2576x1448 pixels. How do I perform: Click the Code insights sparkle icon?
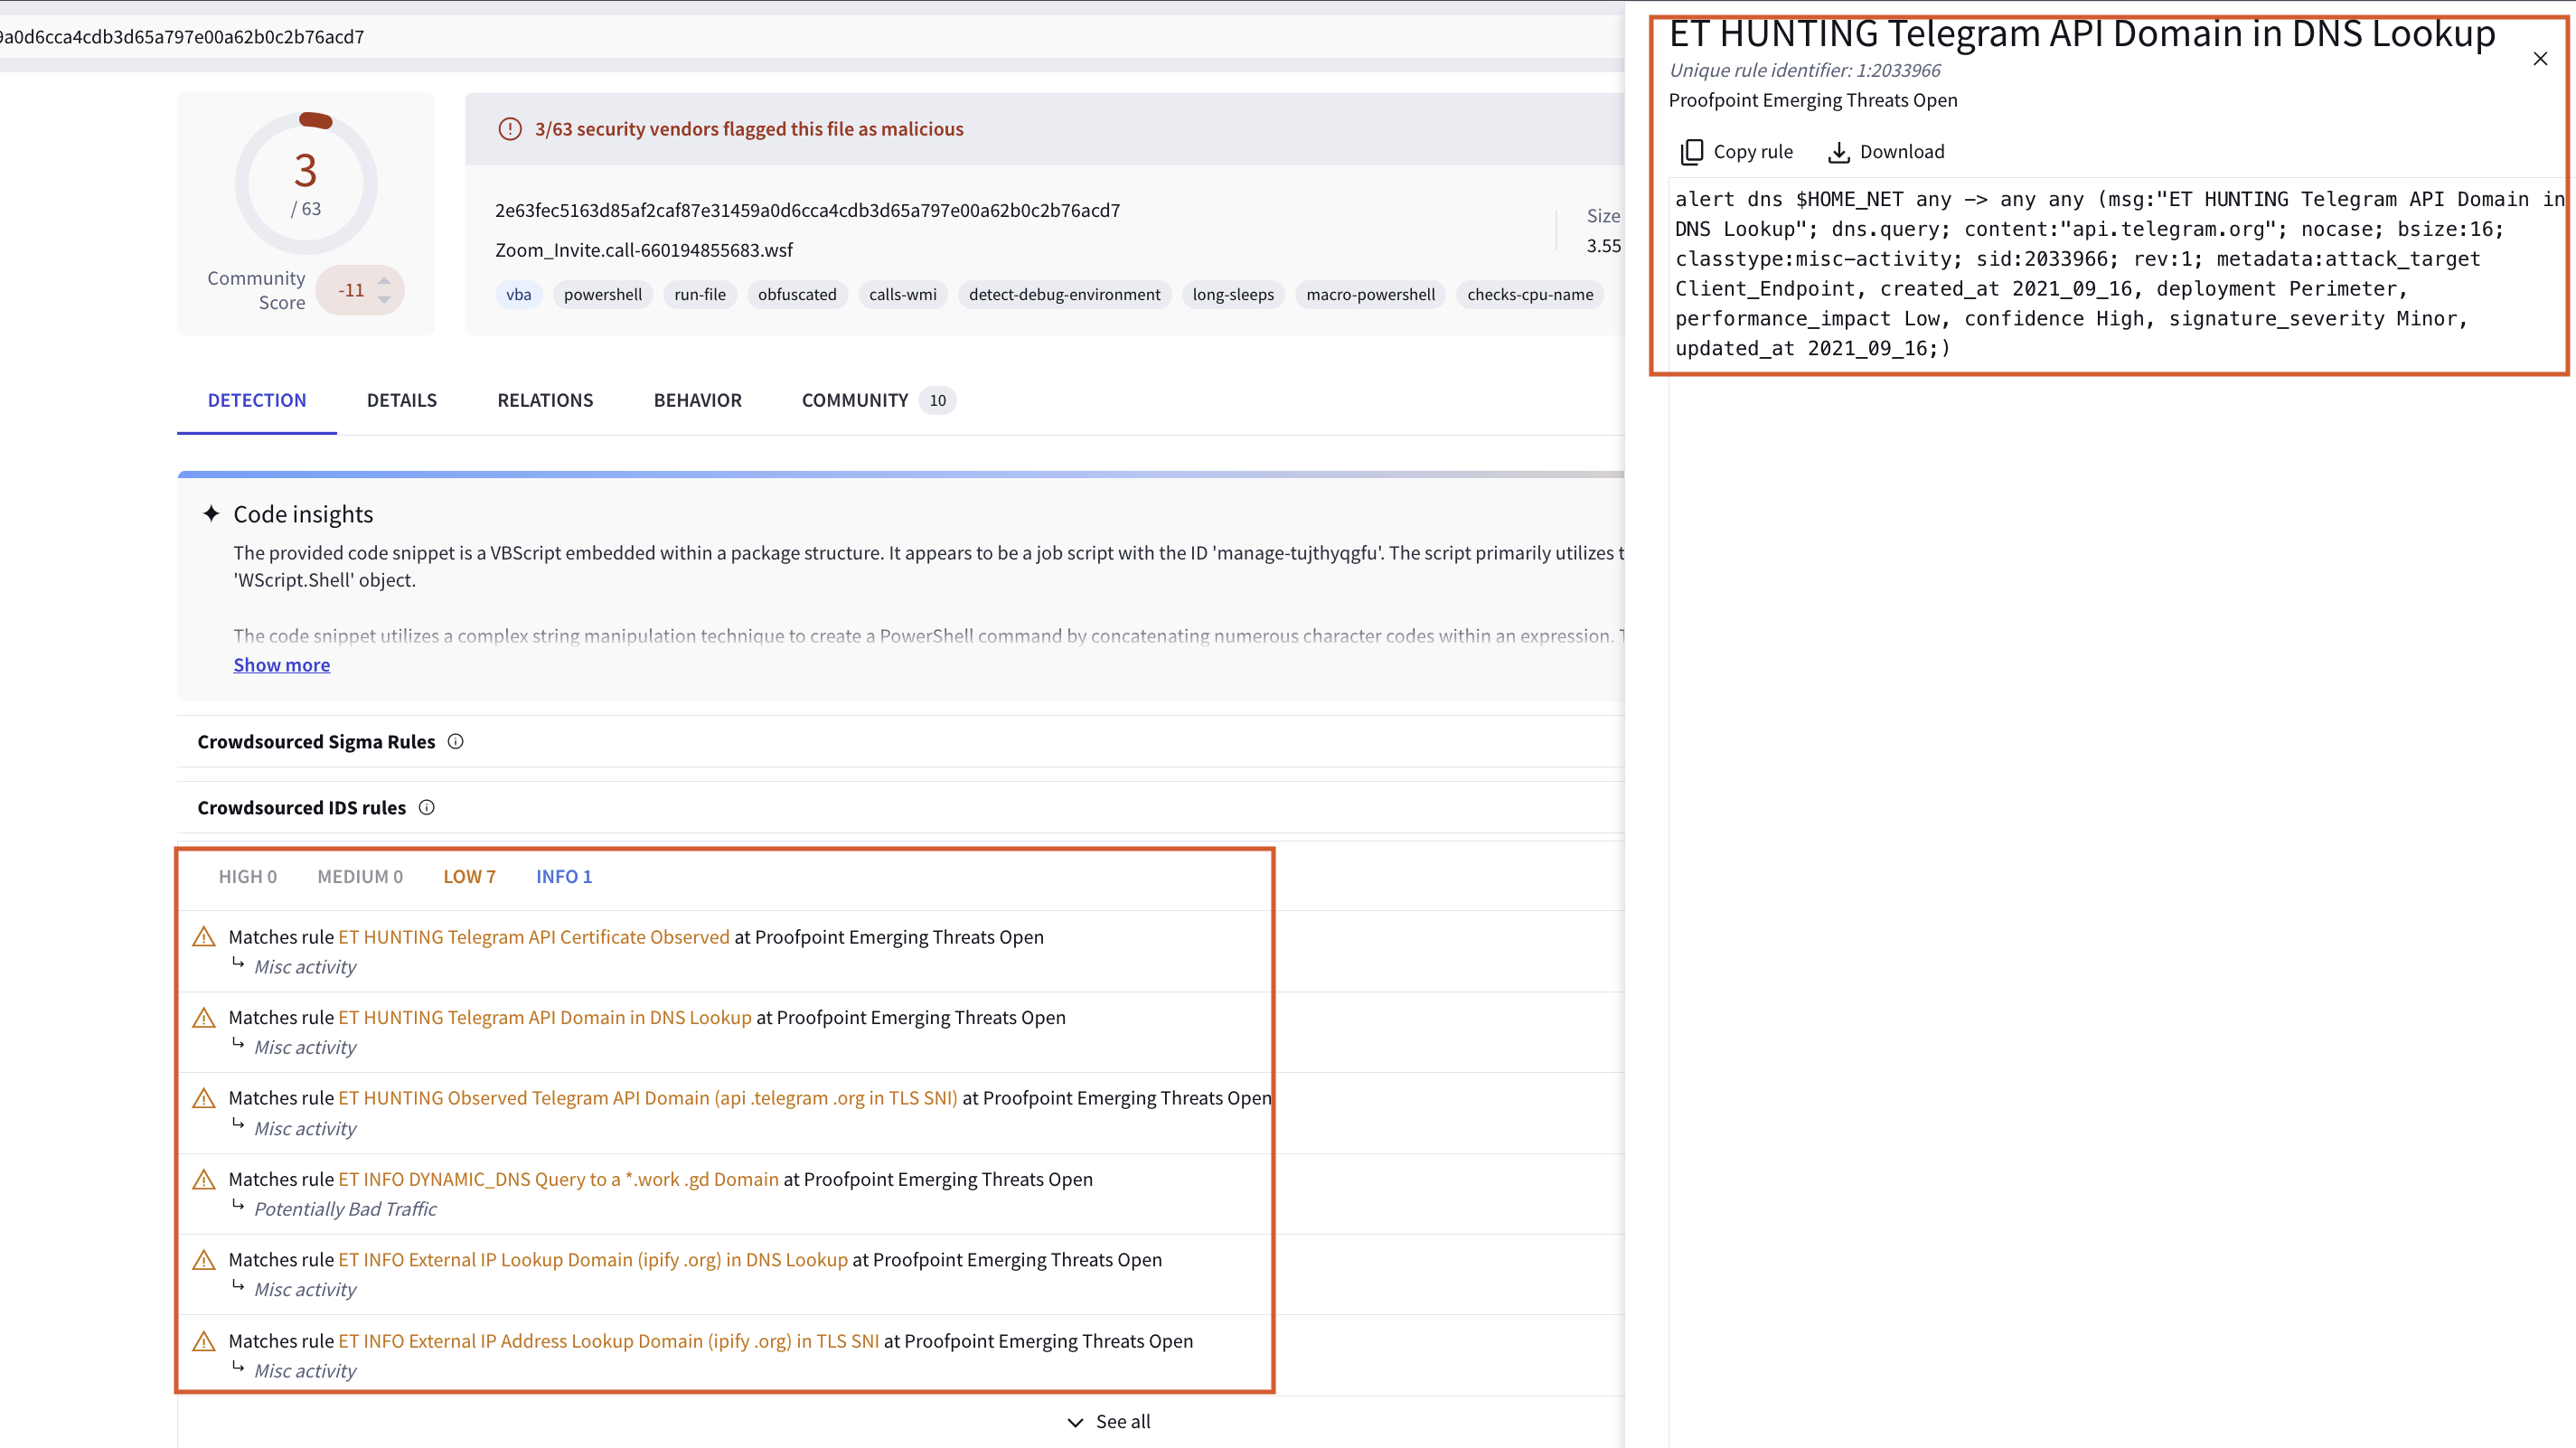(x=211, y=514)
